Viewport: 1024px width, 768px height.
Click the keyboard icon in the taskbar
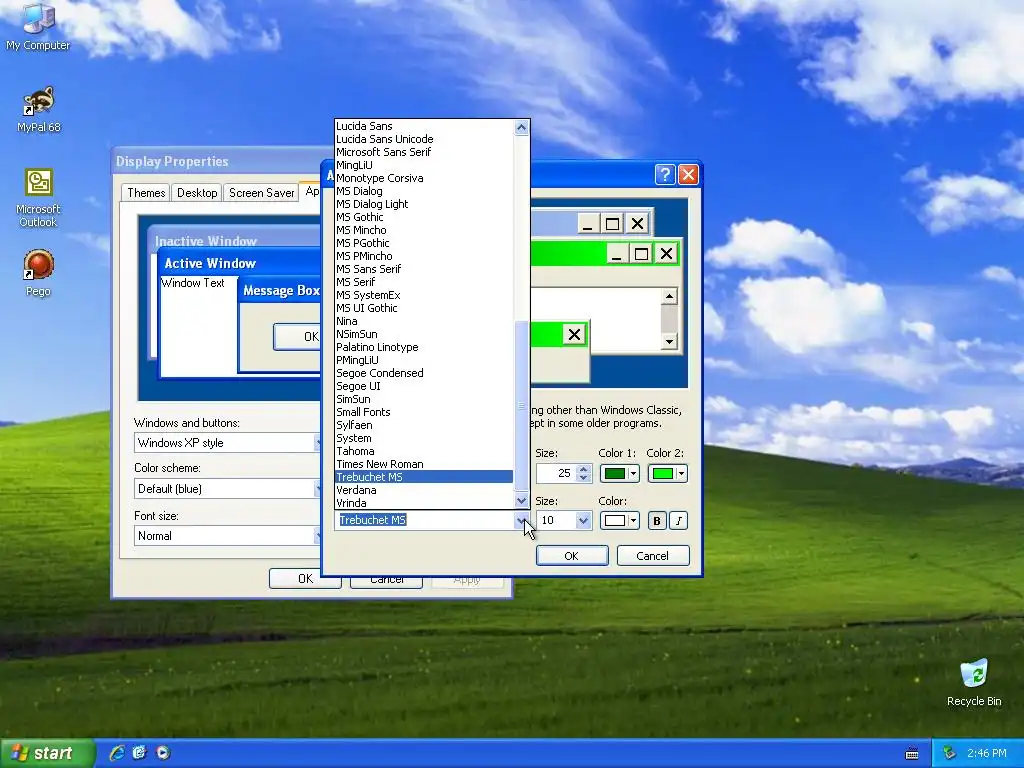(912, 754)
